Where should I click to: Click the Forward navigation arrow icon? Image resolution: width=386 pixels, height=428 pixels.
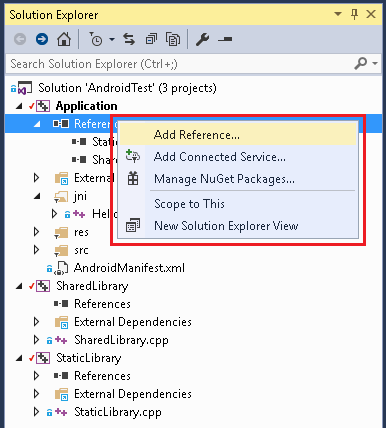point(42,39)
